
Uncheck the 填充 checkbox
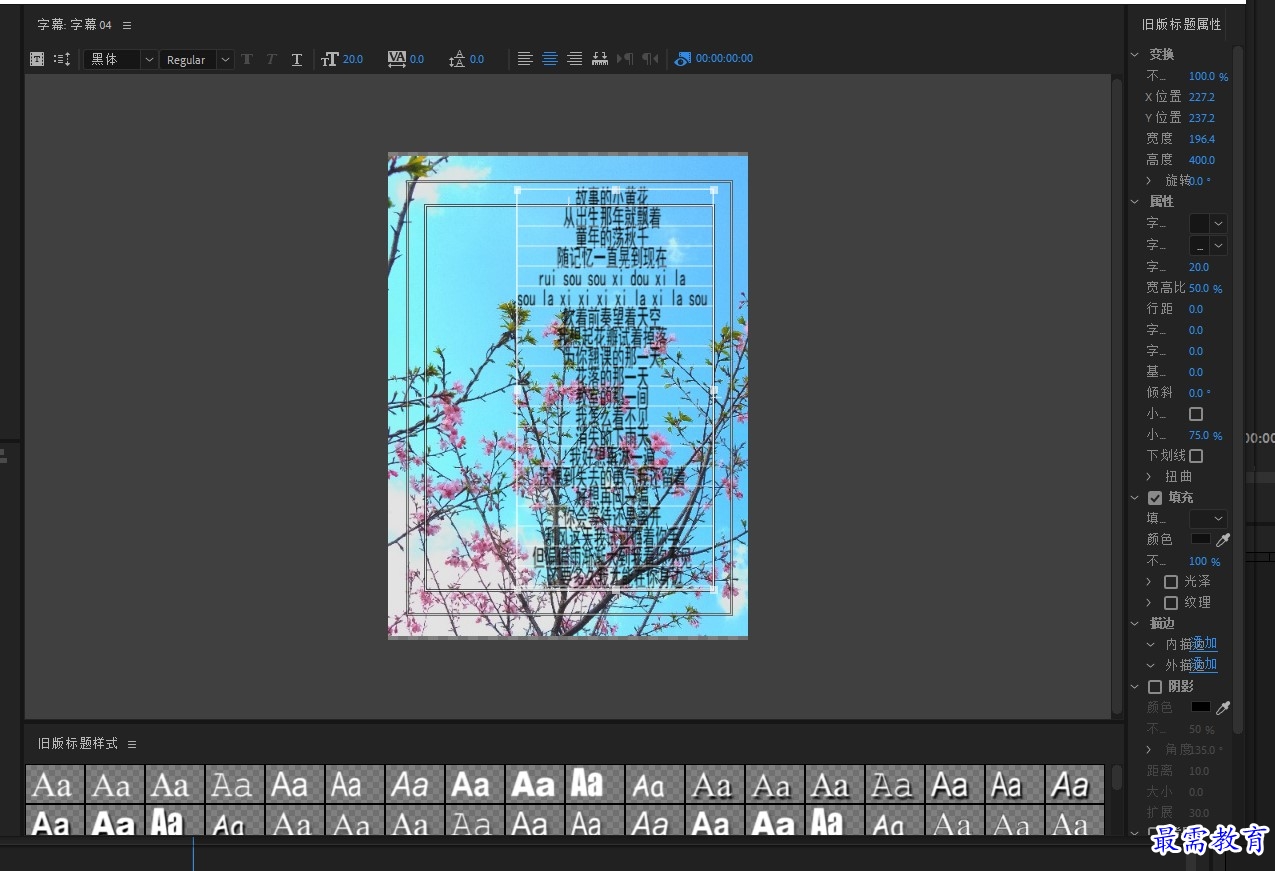[x=1155, y=497]
